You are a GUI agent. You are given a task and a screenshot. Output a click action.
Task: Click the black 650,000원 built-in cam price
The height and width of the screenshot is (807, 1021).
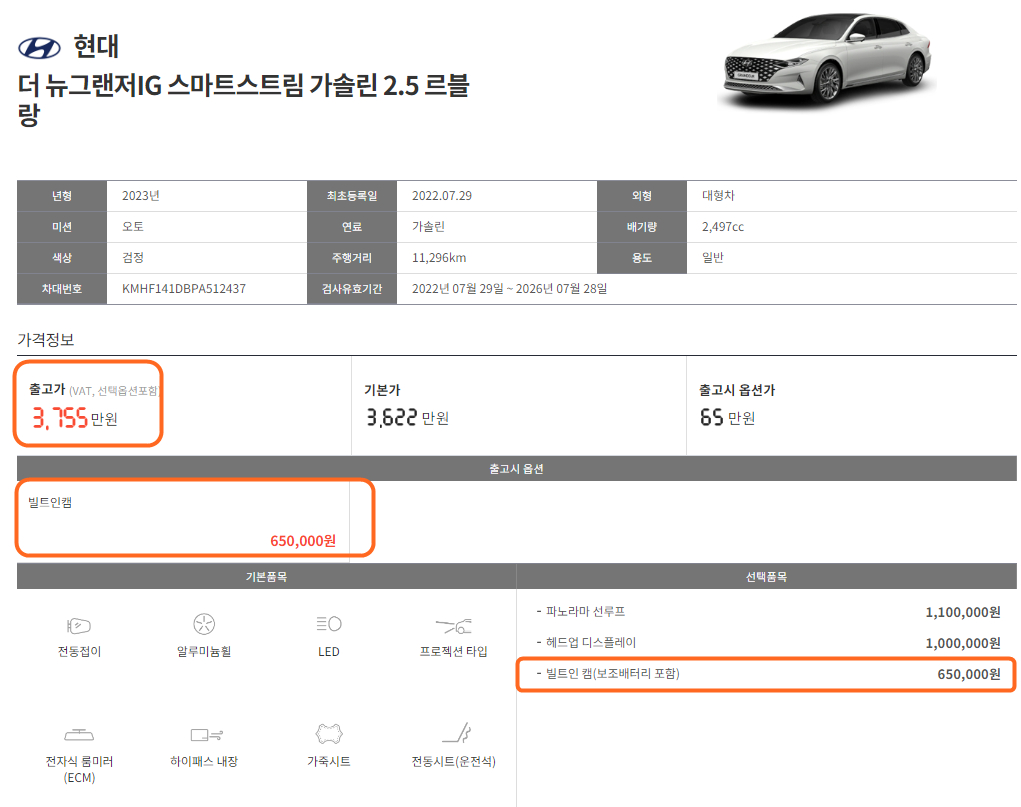coord(969,674)
